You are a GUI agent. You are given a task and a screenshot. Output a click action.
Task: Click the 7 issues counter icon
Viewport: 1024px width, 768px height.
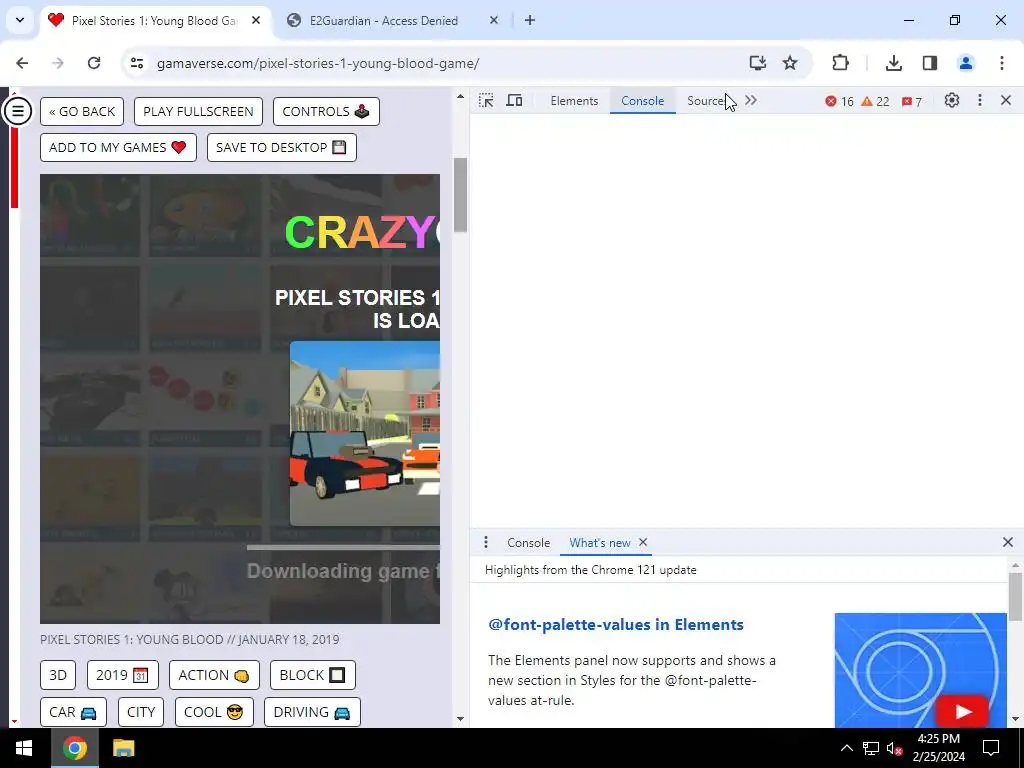click(x=912, y=101)
